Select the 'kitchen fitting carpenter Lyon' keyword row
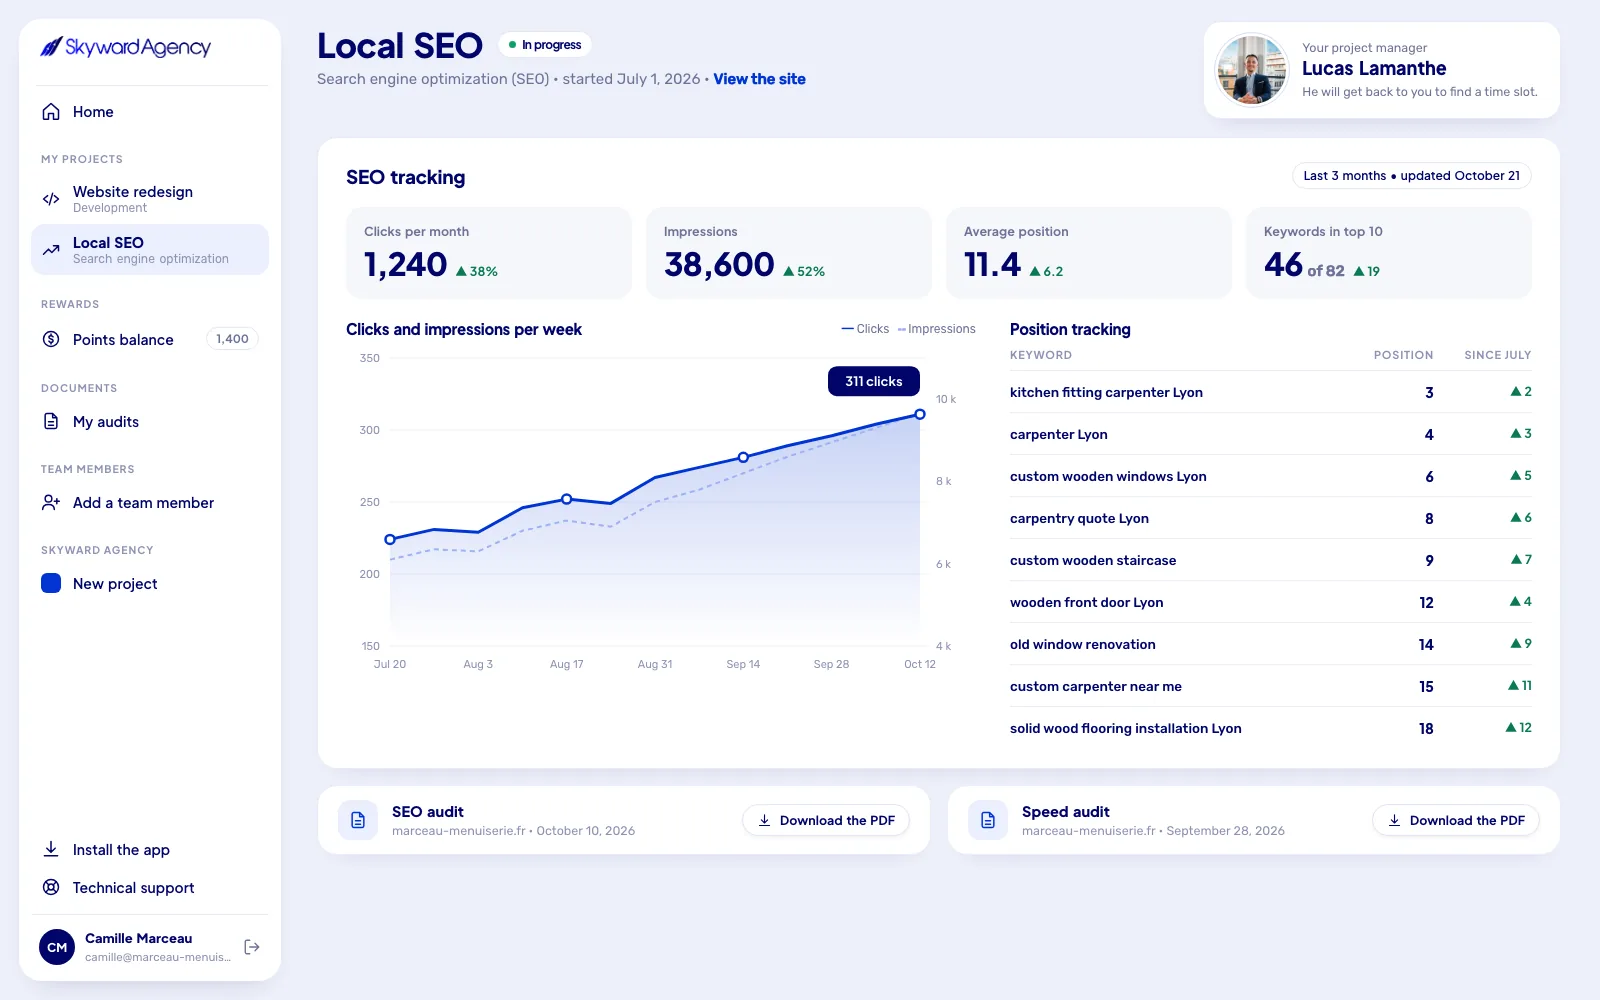 point(1270,392)
